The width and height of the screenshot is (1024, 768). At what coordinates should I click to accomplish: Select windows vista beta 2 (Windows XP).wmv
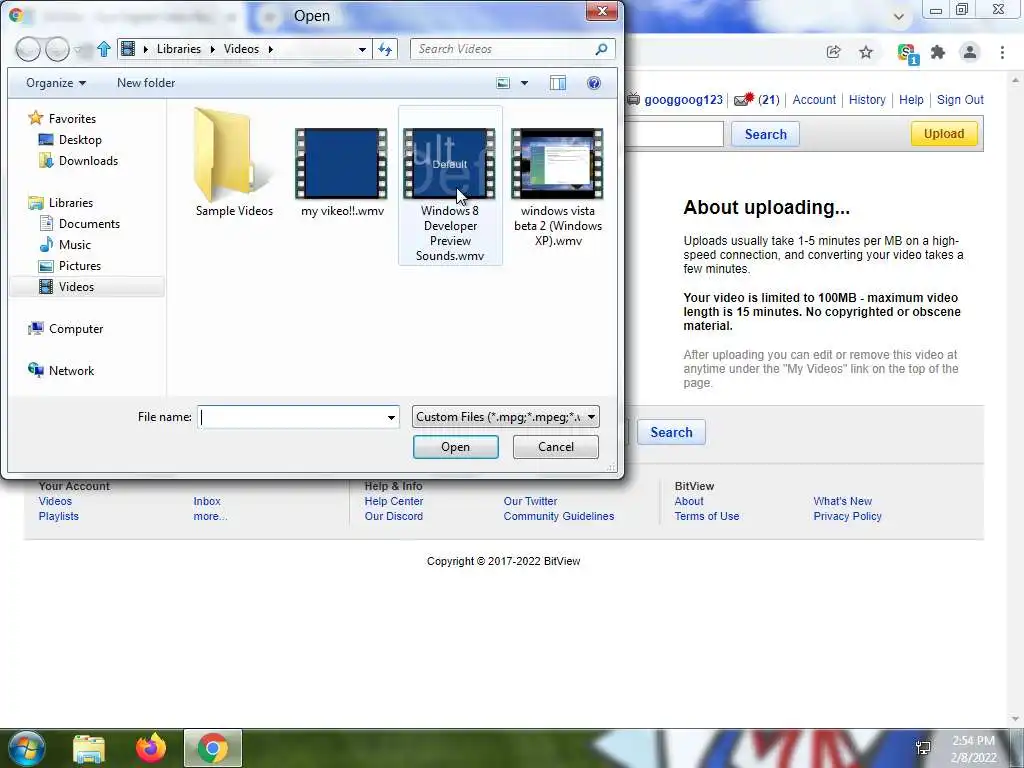[x=557, y=187]
